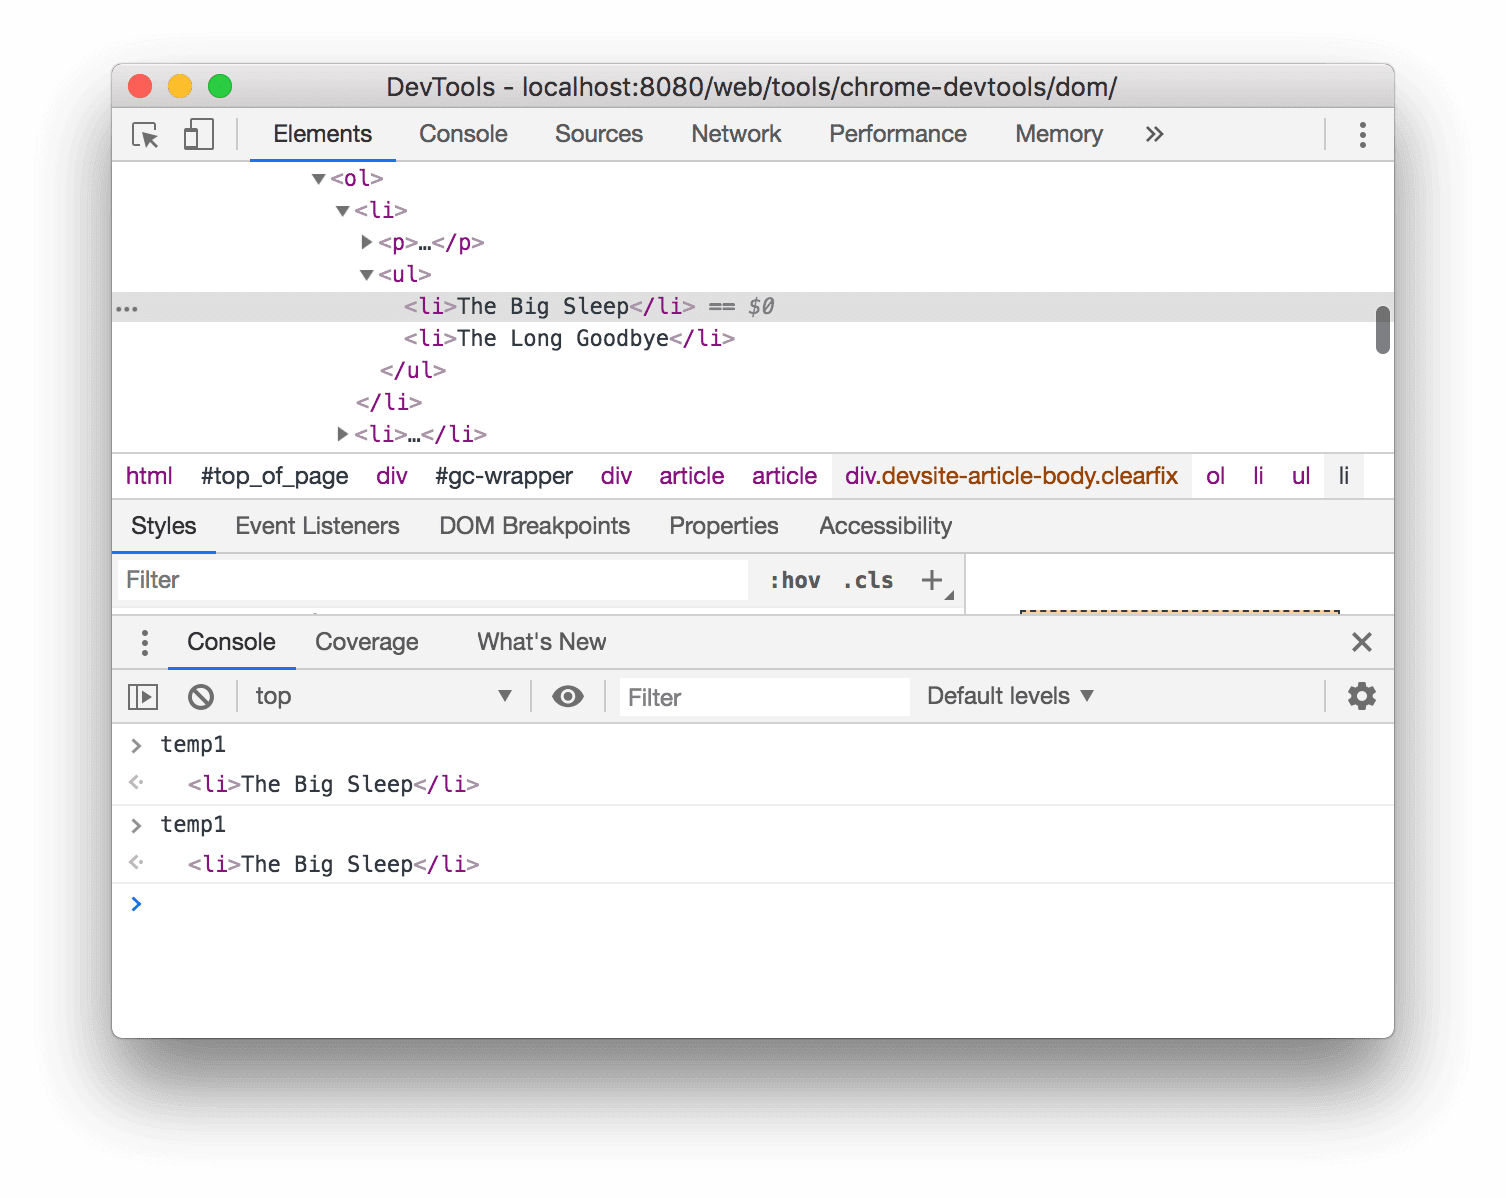This screenshot has width=1506, height=1198.
Task: Open the drawer's three-dot menu
Action: pos(145,642)
